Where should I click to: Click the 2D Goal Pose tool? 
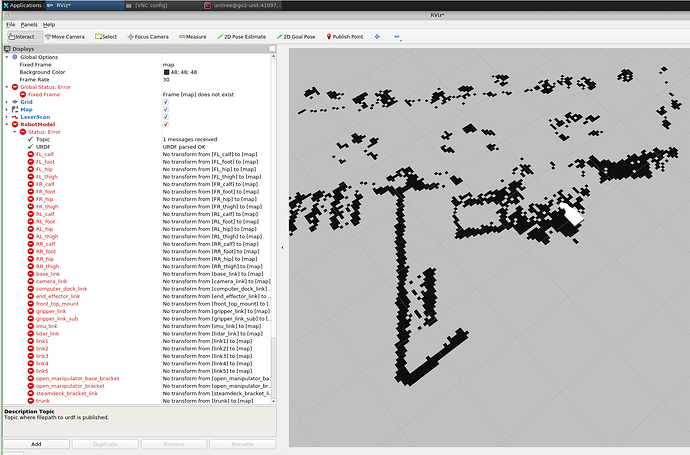[x=297, y=36]
